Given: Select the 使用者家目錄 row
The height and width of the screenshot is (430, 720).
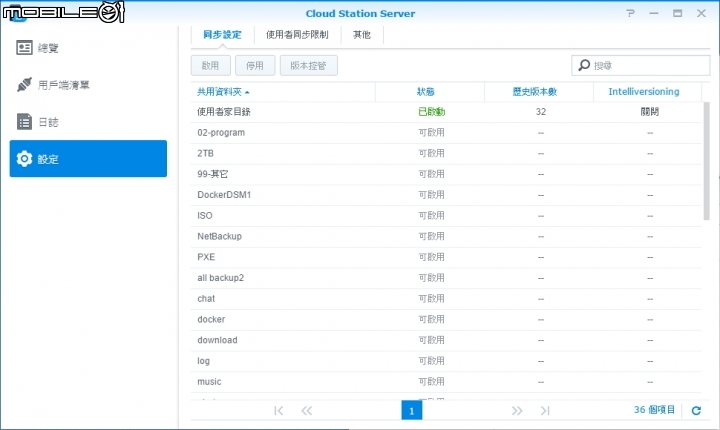Looking at the screenshot, I should pos(446,112).
